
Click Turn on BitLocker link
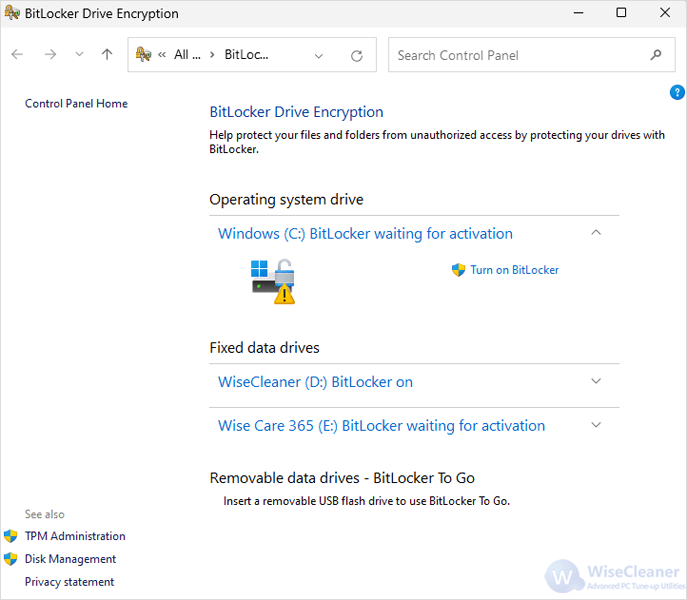tap(514, 270)
